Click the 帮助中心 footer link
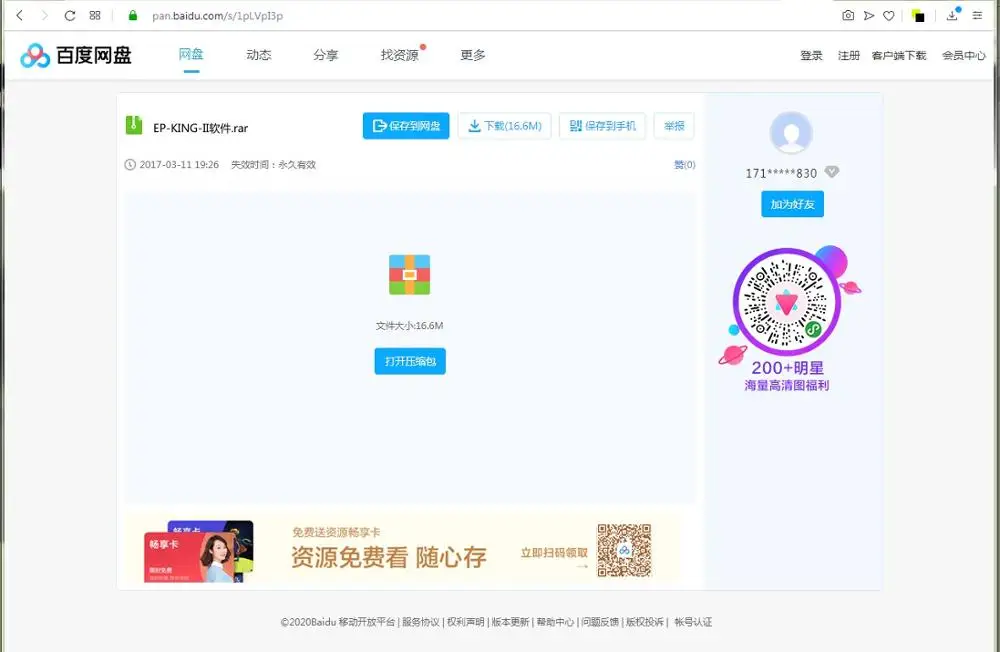The width and height of the screenshot is (1000, 652). click(x=555, y=622)
